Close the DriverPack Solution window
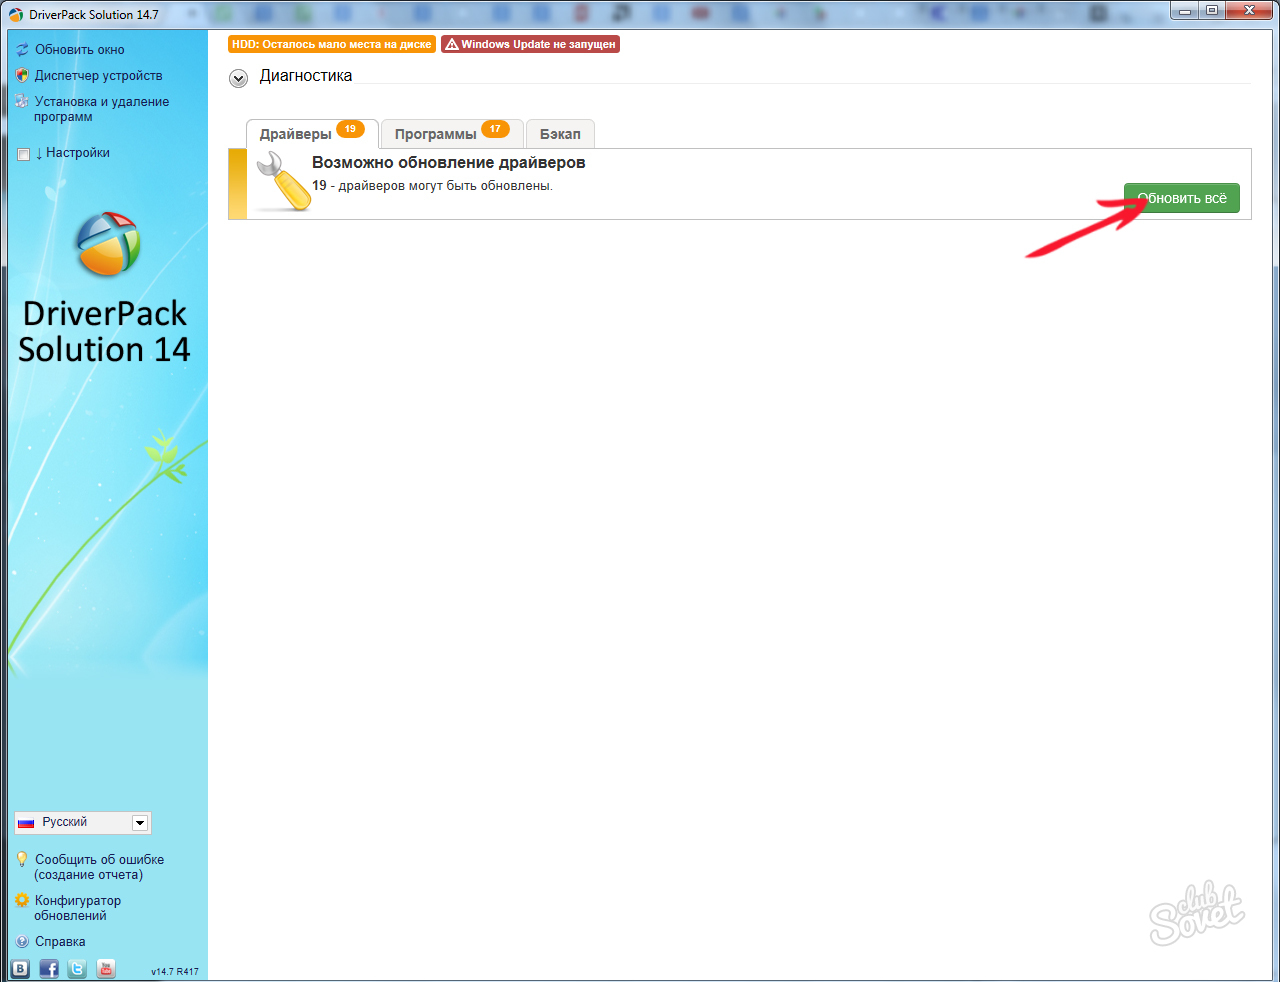 click(x=1248, y=10)
